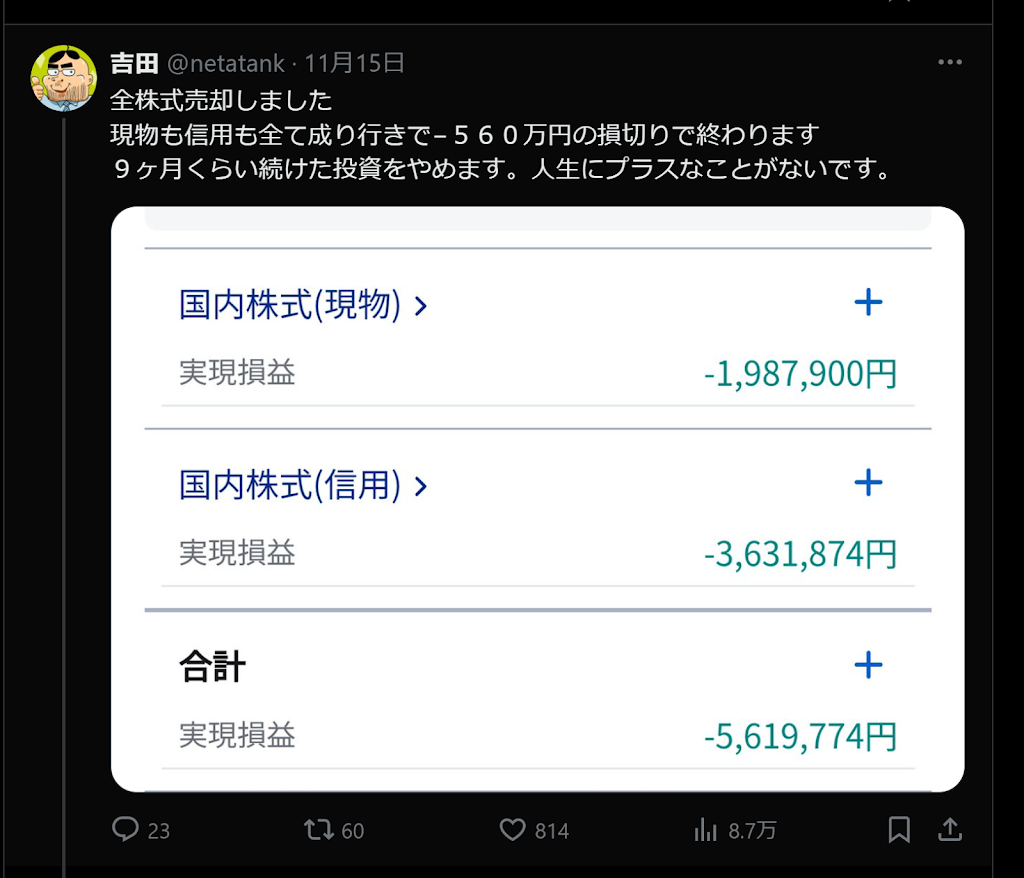Expand the 国内株式(信用) plus sign
Image resolution: width=1024 pixels, height=878 pixels.
(x=868, y=484)
